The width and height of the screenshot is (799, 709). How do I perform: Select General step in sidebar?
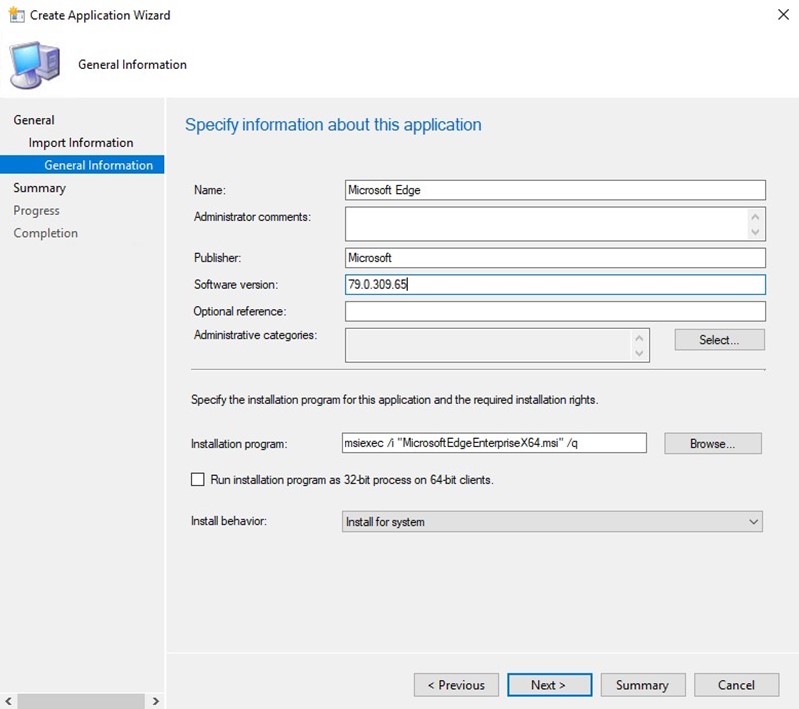[x=34, y=120]
